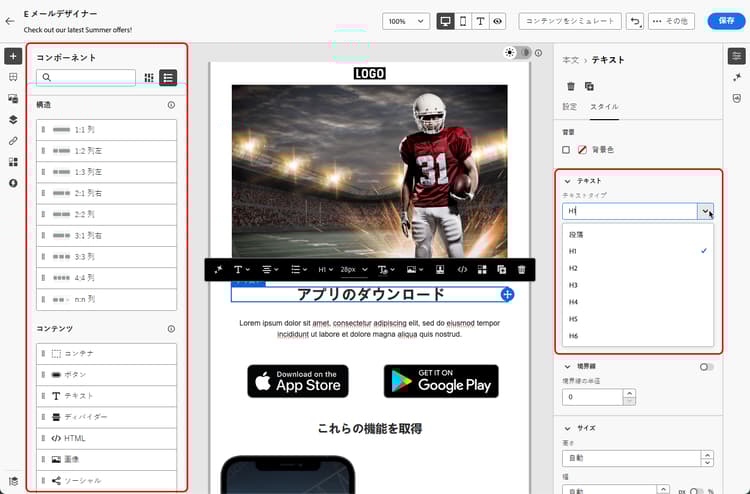This screenshot has width=750, height=494.
Task: Select the 1:1 列 structure item
Action: (x=106, y=130)
